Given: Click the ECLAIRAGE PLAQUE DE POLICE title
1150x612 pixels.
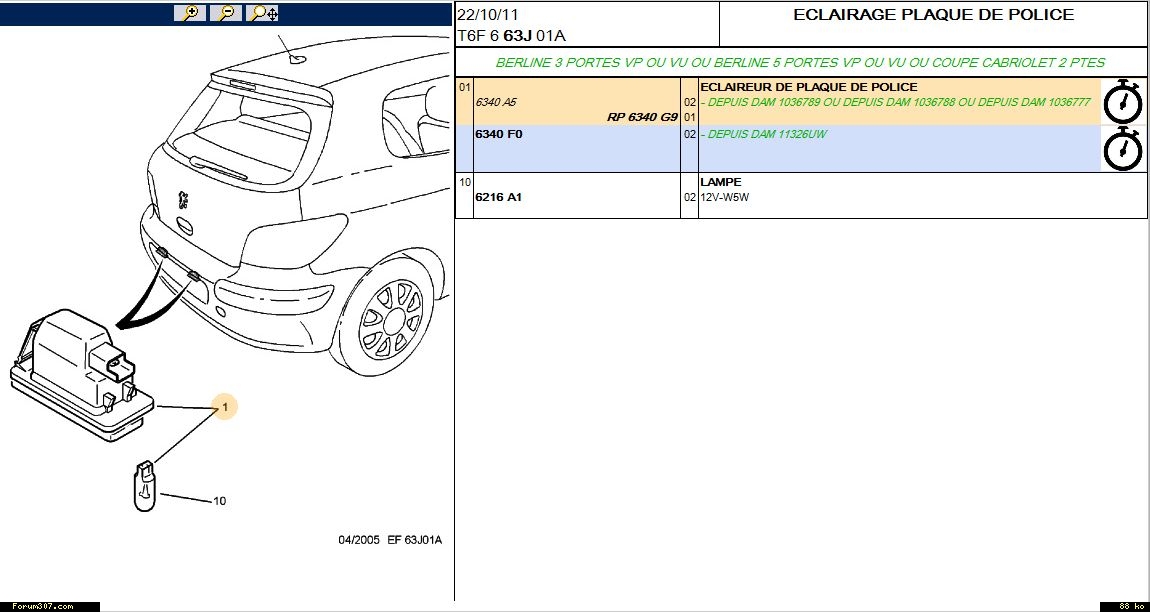Looking at the screenshot, I should point(933,15).
